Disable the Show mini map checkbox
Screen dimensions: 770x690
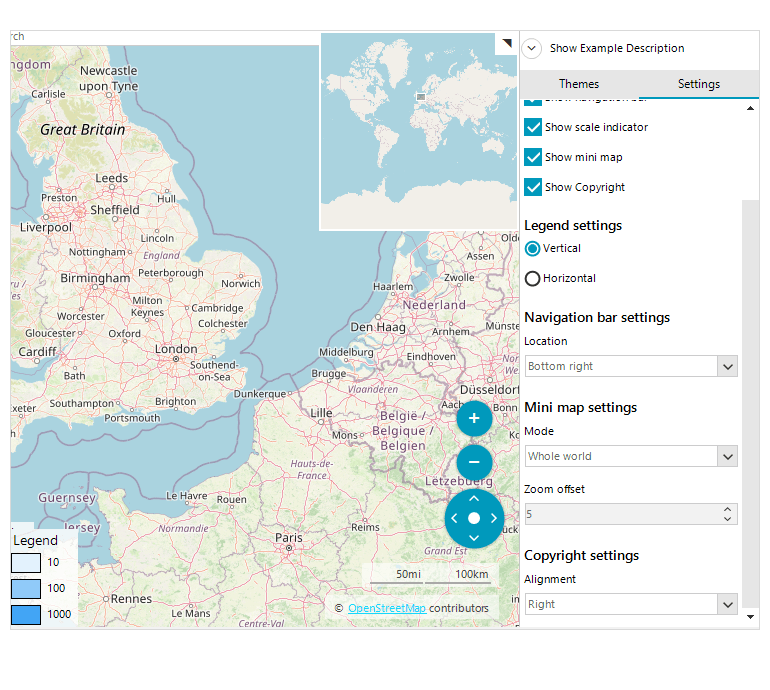pos(534,158)
